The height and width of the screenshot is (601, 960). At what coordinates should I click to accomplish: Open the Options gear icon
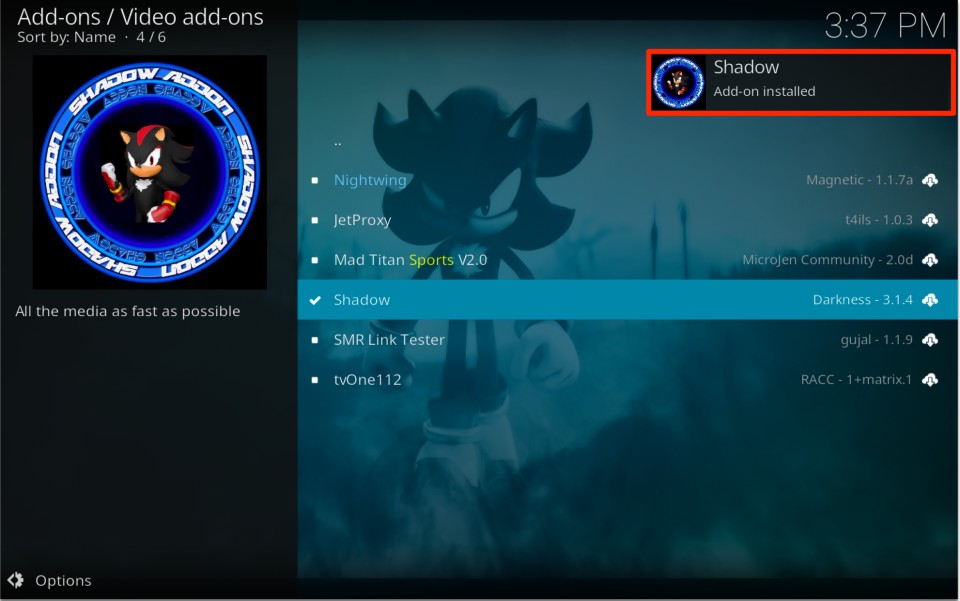tap(16, 580)
